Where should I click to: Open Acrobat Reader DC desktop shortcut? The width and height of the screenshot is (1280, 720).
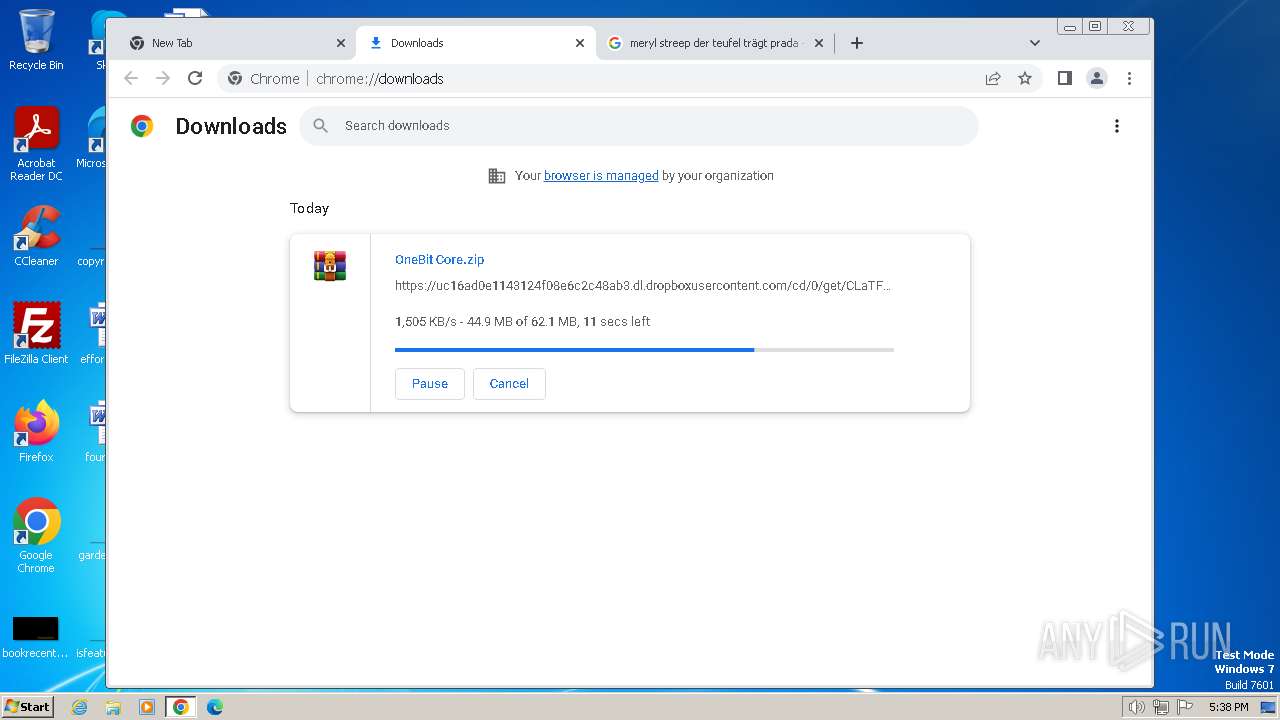coord(36,145)
